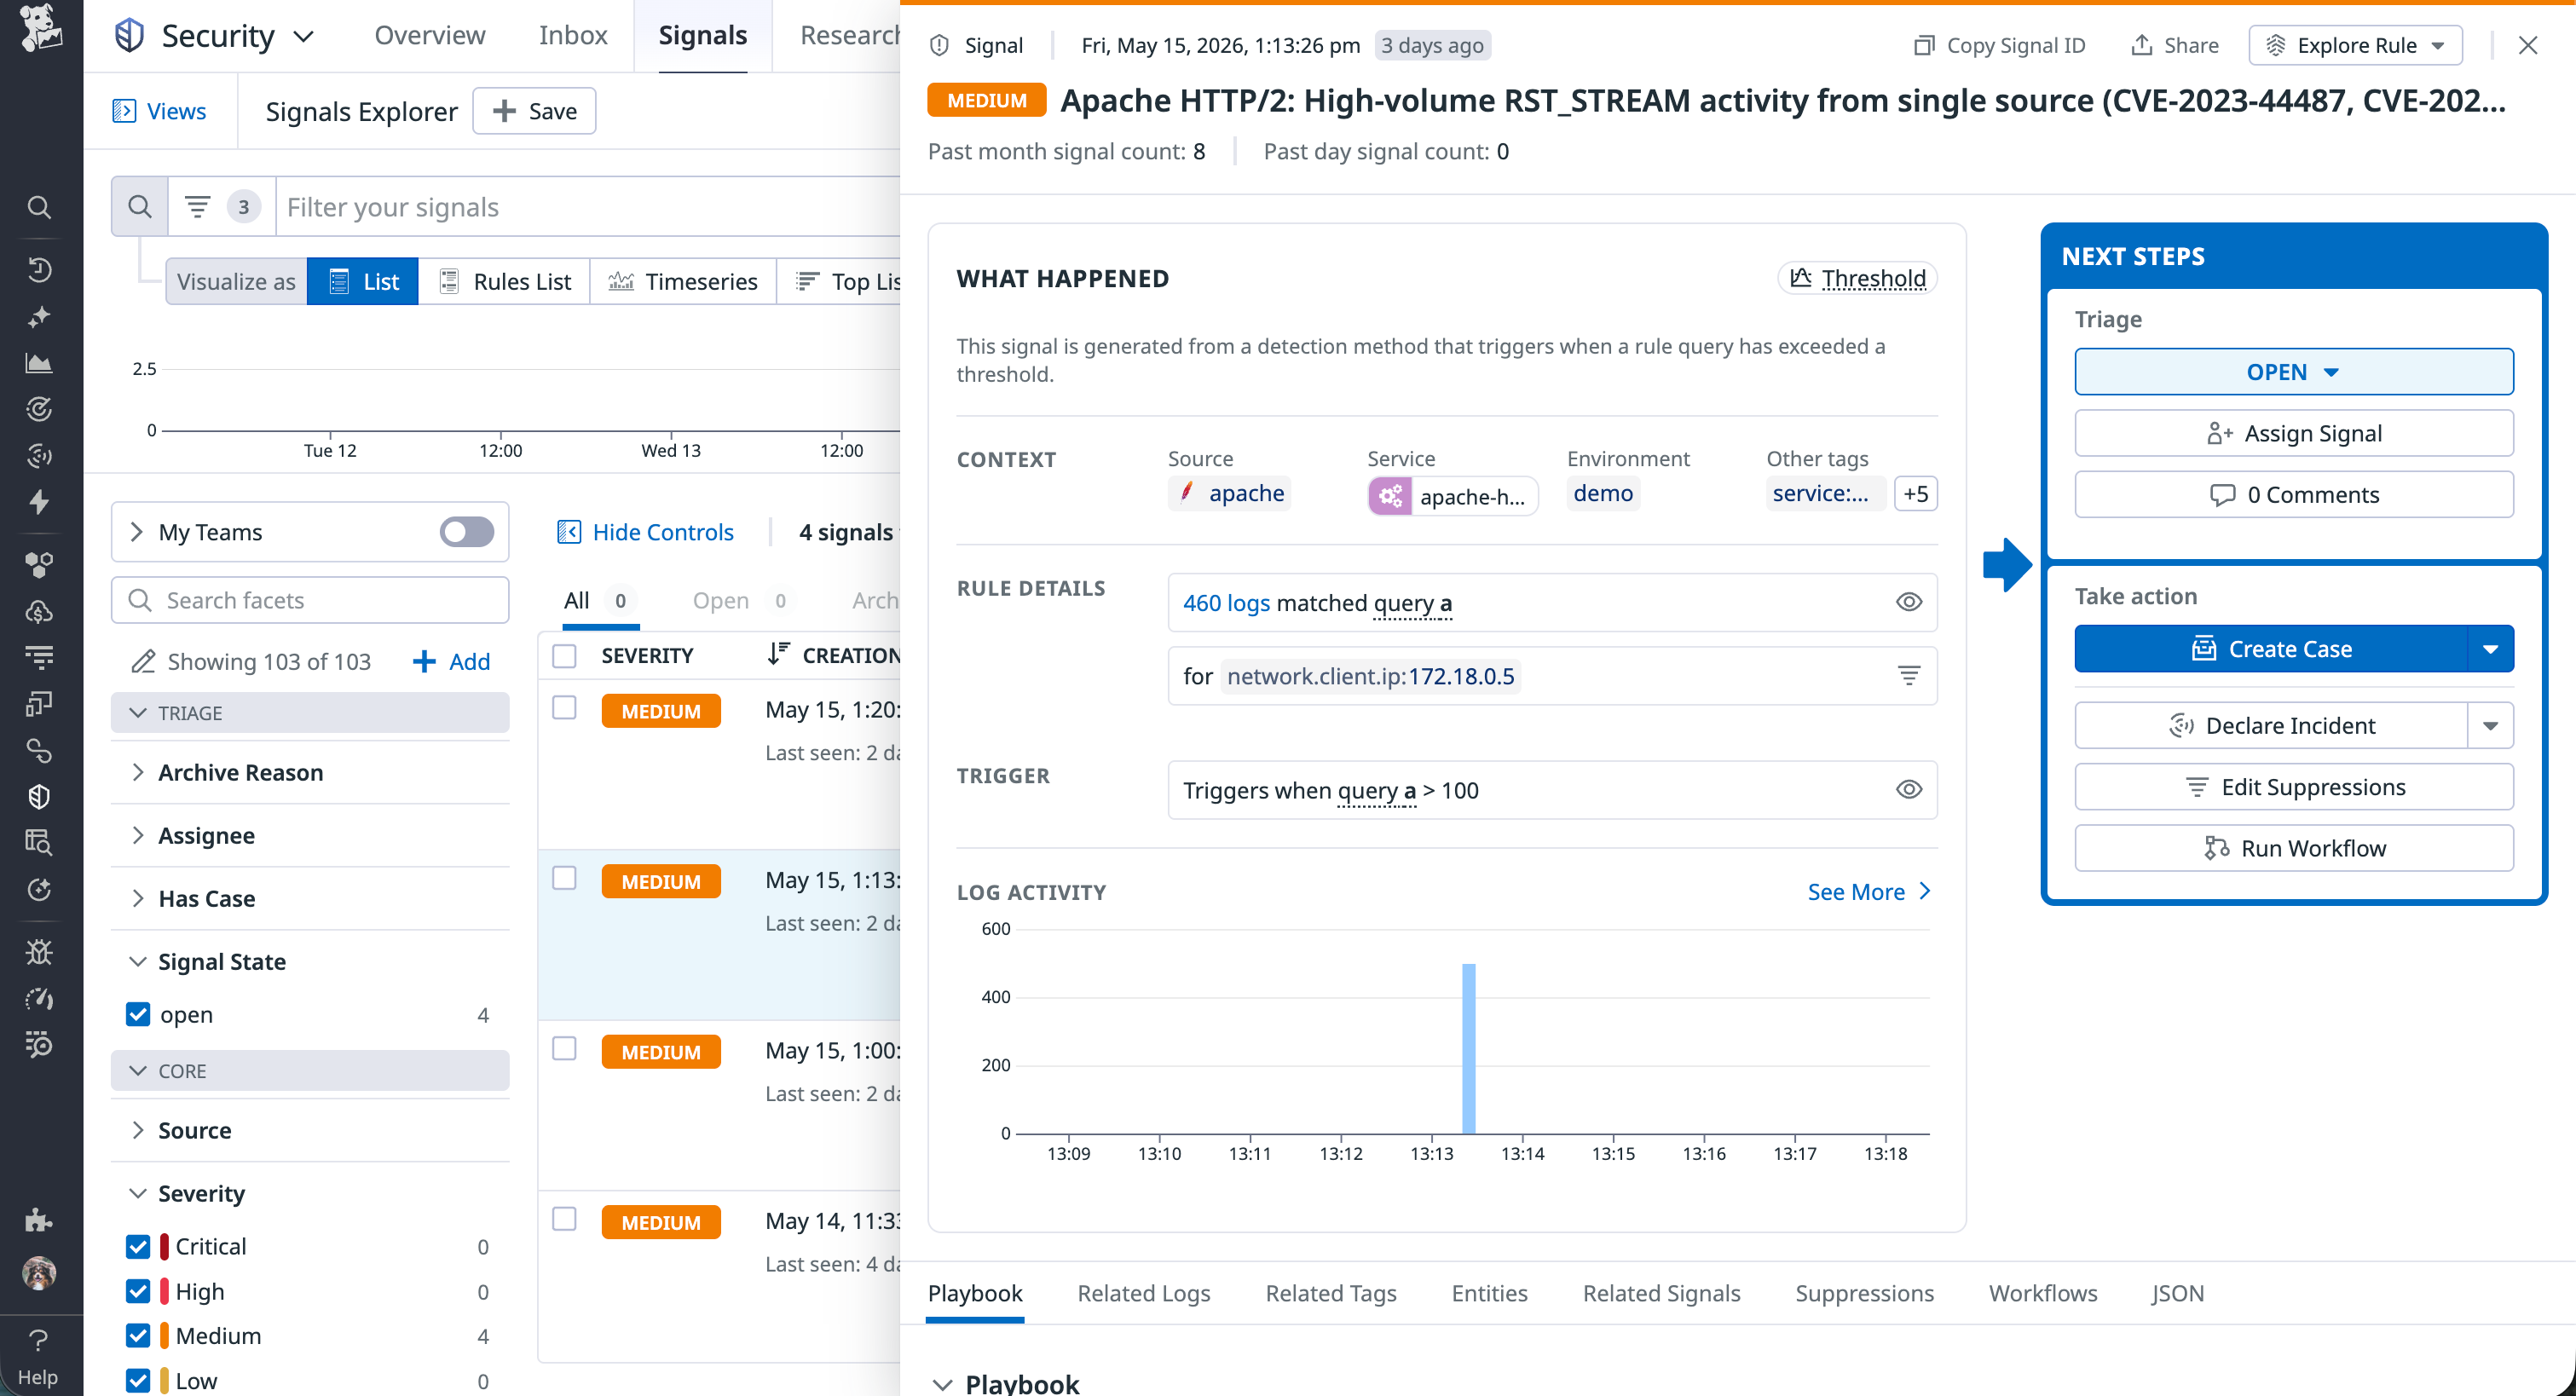The height and width of the screenshot is (1396, 2576).
Task: Open the shield Security icon in sidebar
Action: coord(39,797)
